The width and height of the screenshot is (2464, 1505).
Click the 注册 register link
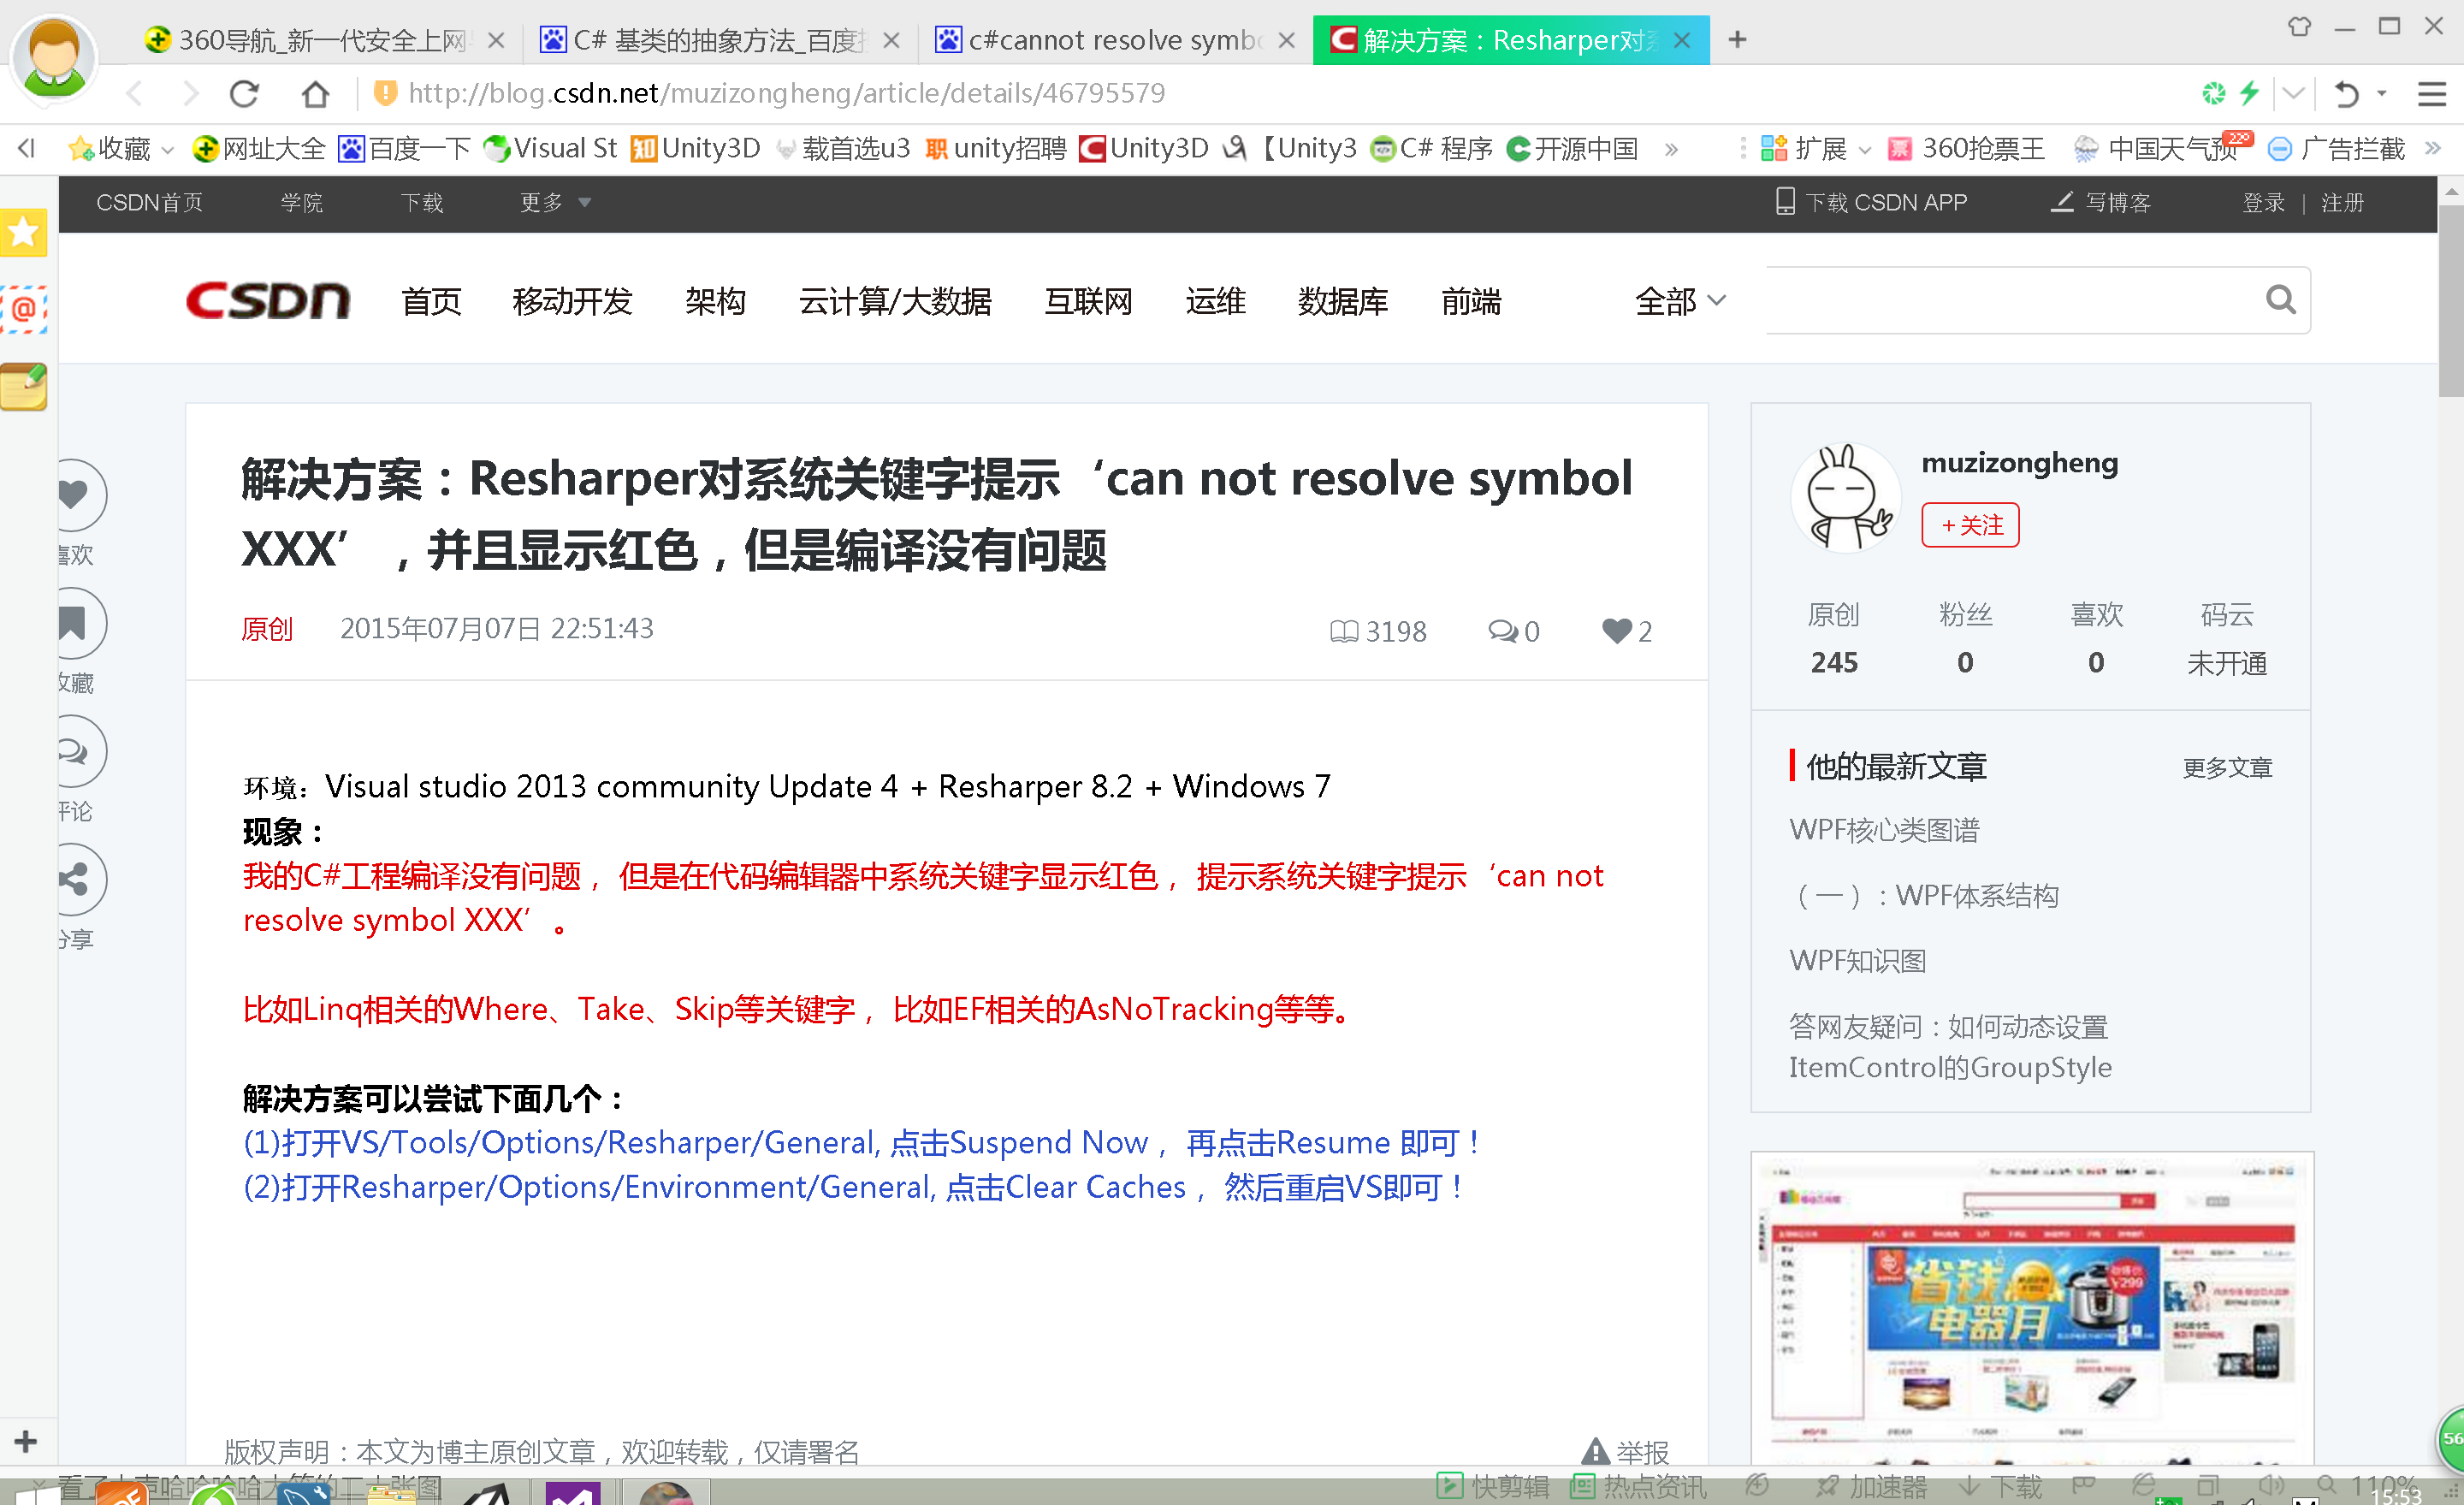pyautogui.click(x=2343, y=203)
